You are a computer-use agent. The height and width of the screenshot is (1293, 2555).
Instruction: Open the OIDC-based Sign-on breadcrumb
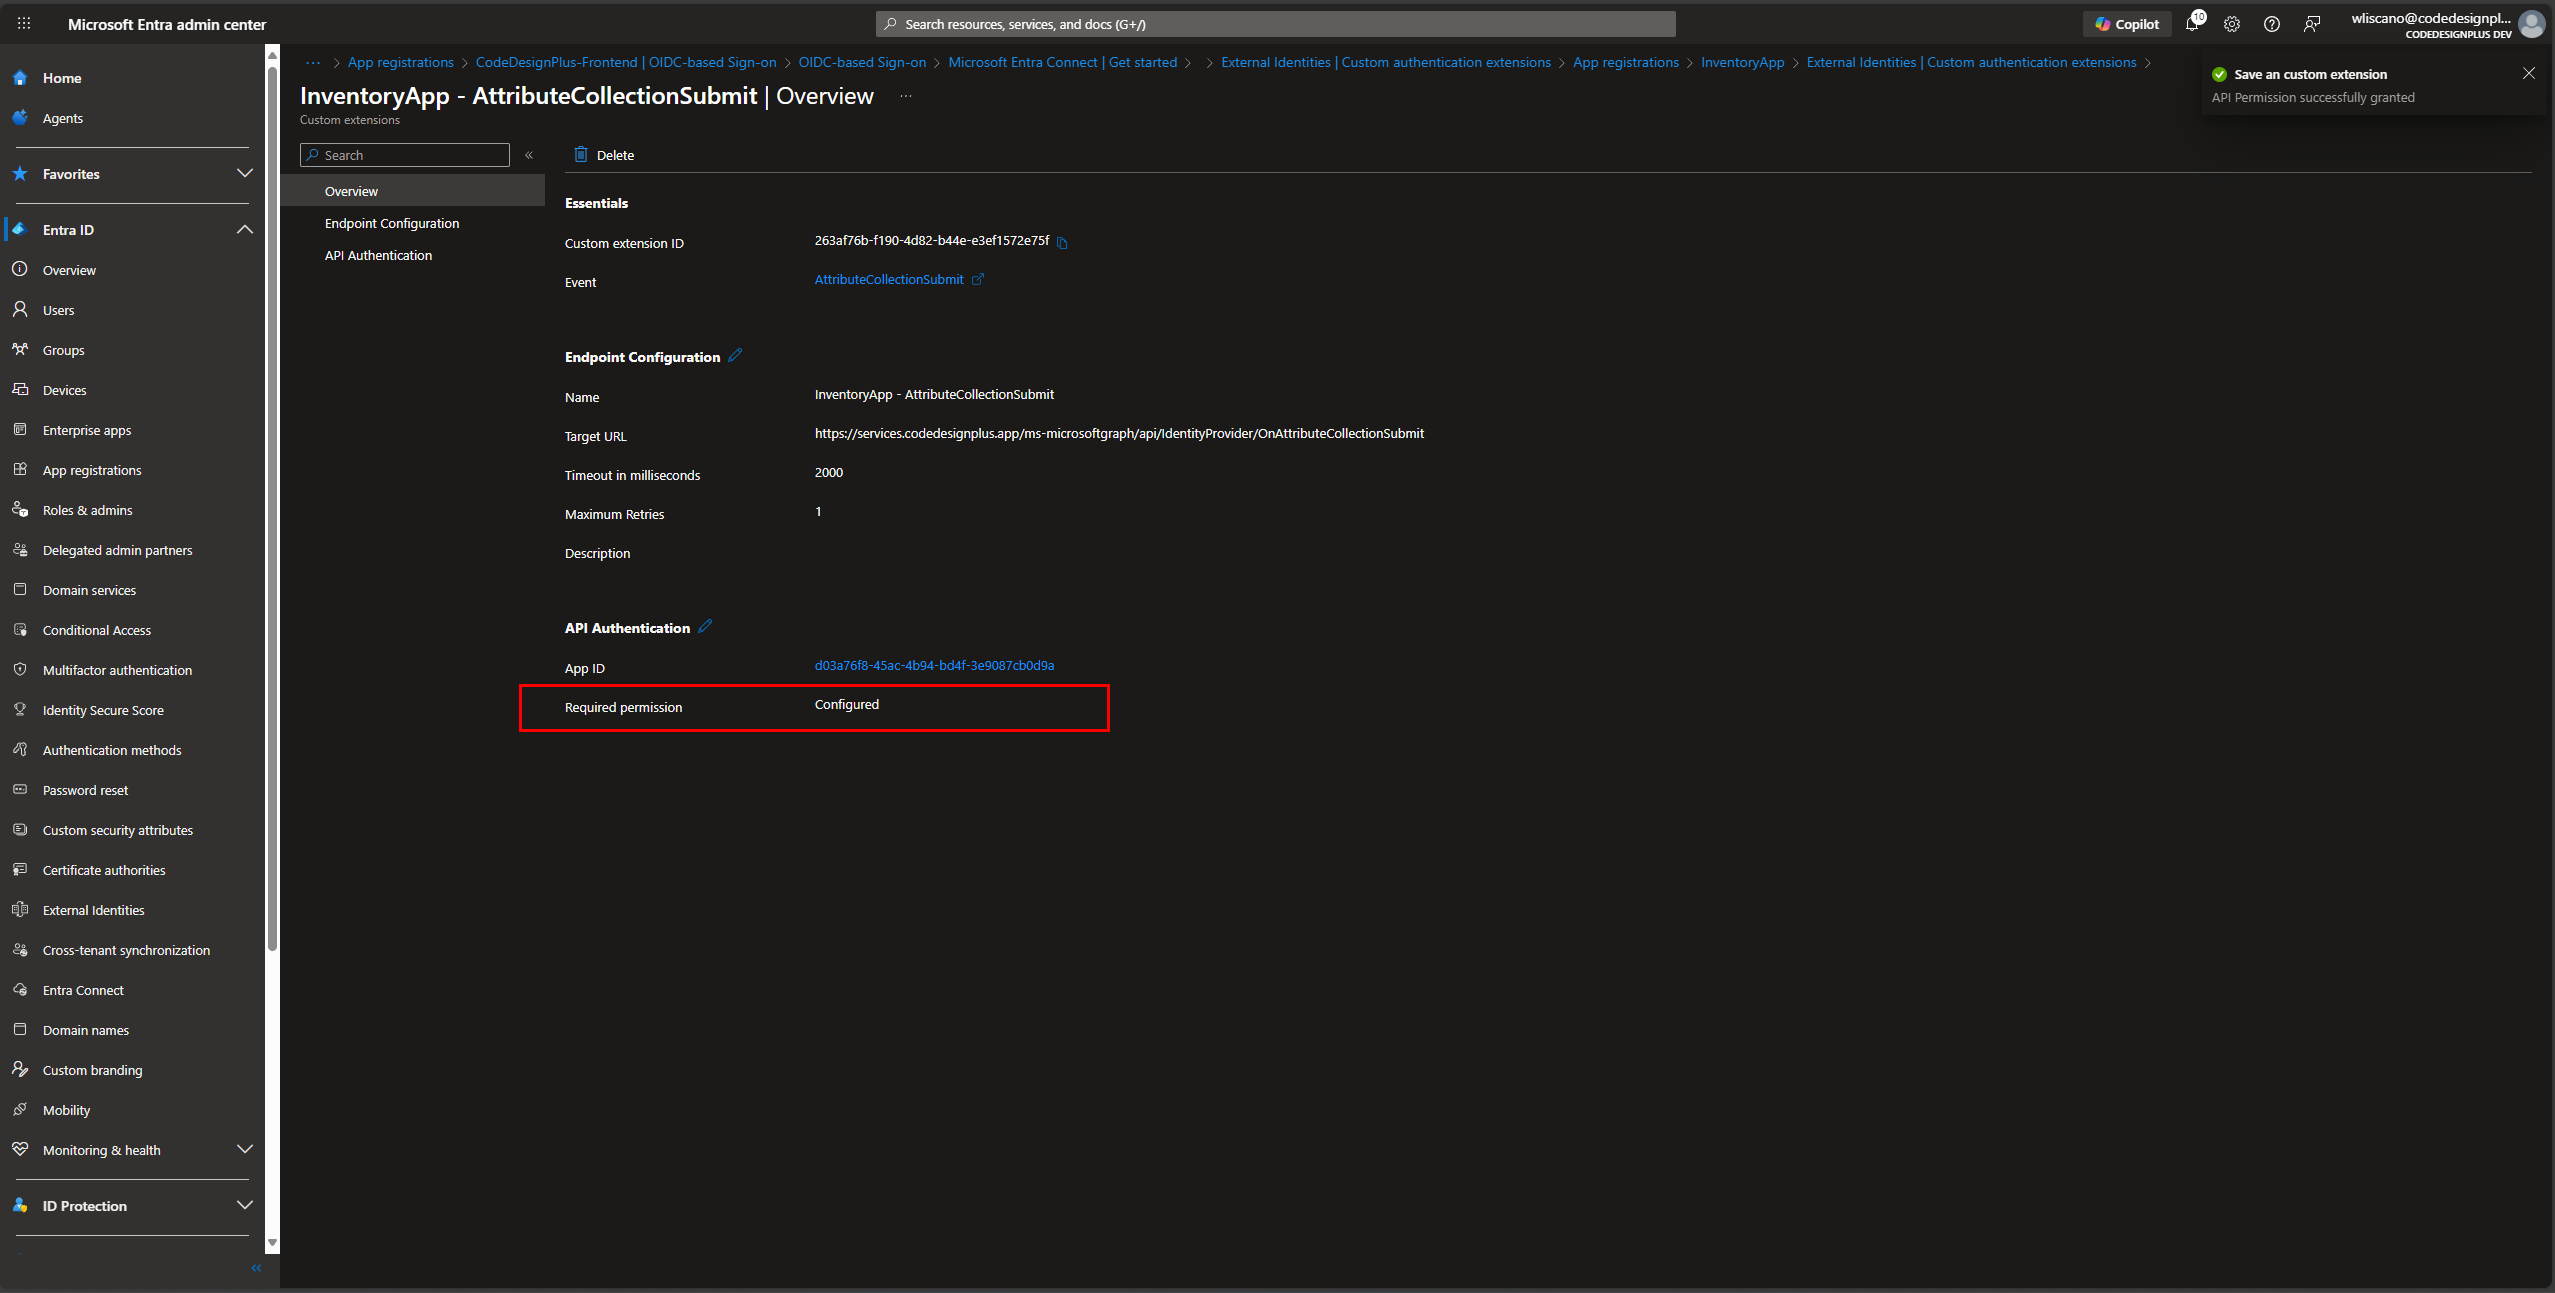862,62
